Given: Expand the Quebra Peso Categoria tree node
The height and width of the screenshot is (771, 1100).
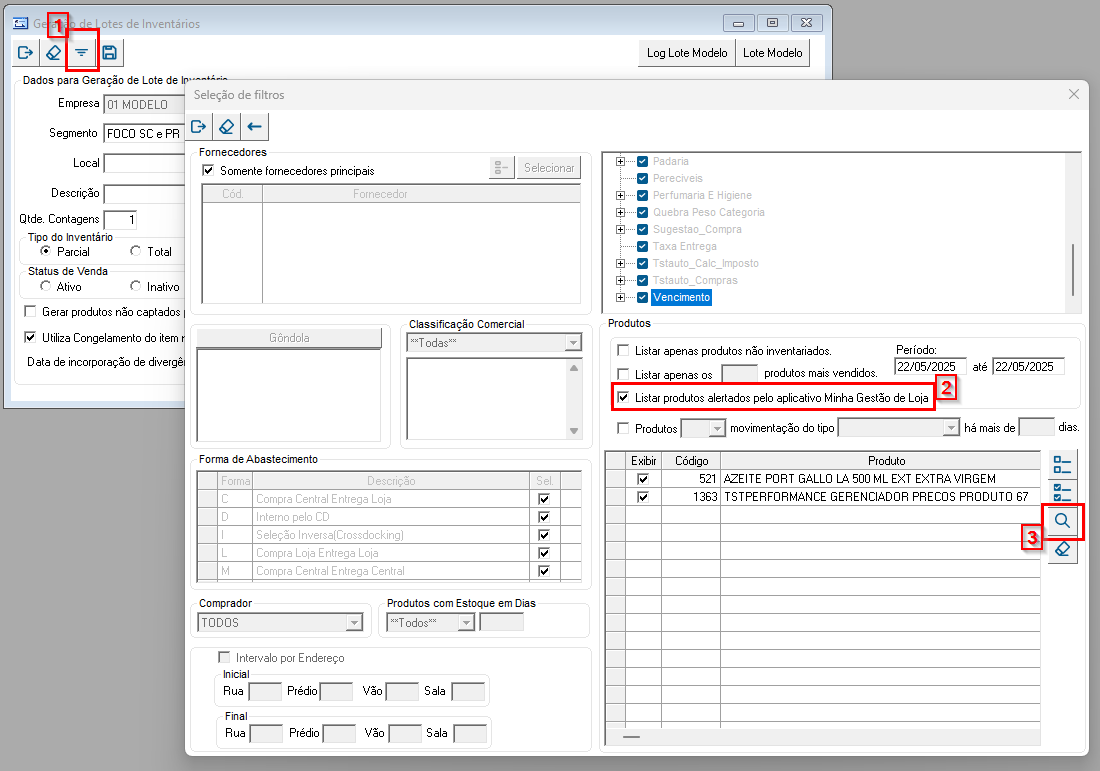Looking at the screenshot, I should pyautogui.click(x=620, y=212).
